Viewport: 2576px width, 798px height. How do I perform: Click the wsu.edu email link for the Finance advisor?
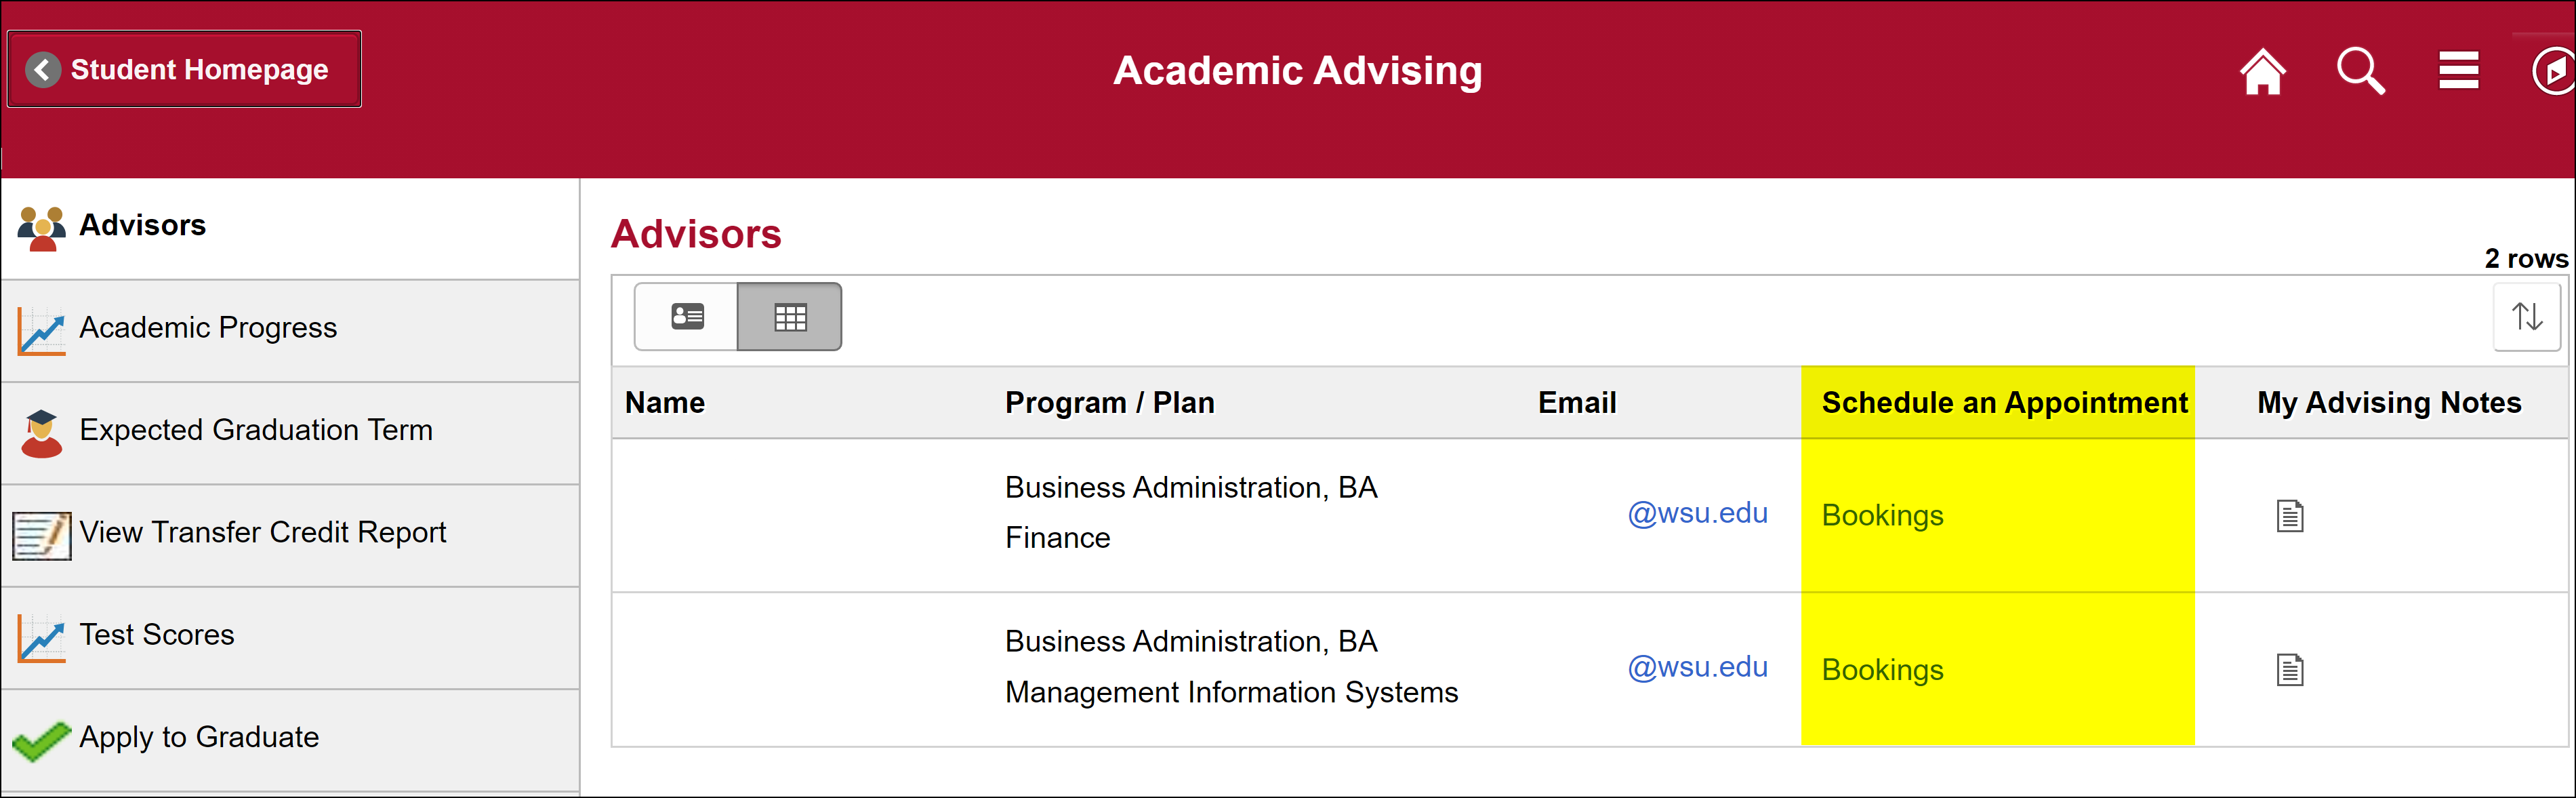pos(1697,513)
